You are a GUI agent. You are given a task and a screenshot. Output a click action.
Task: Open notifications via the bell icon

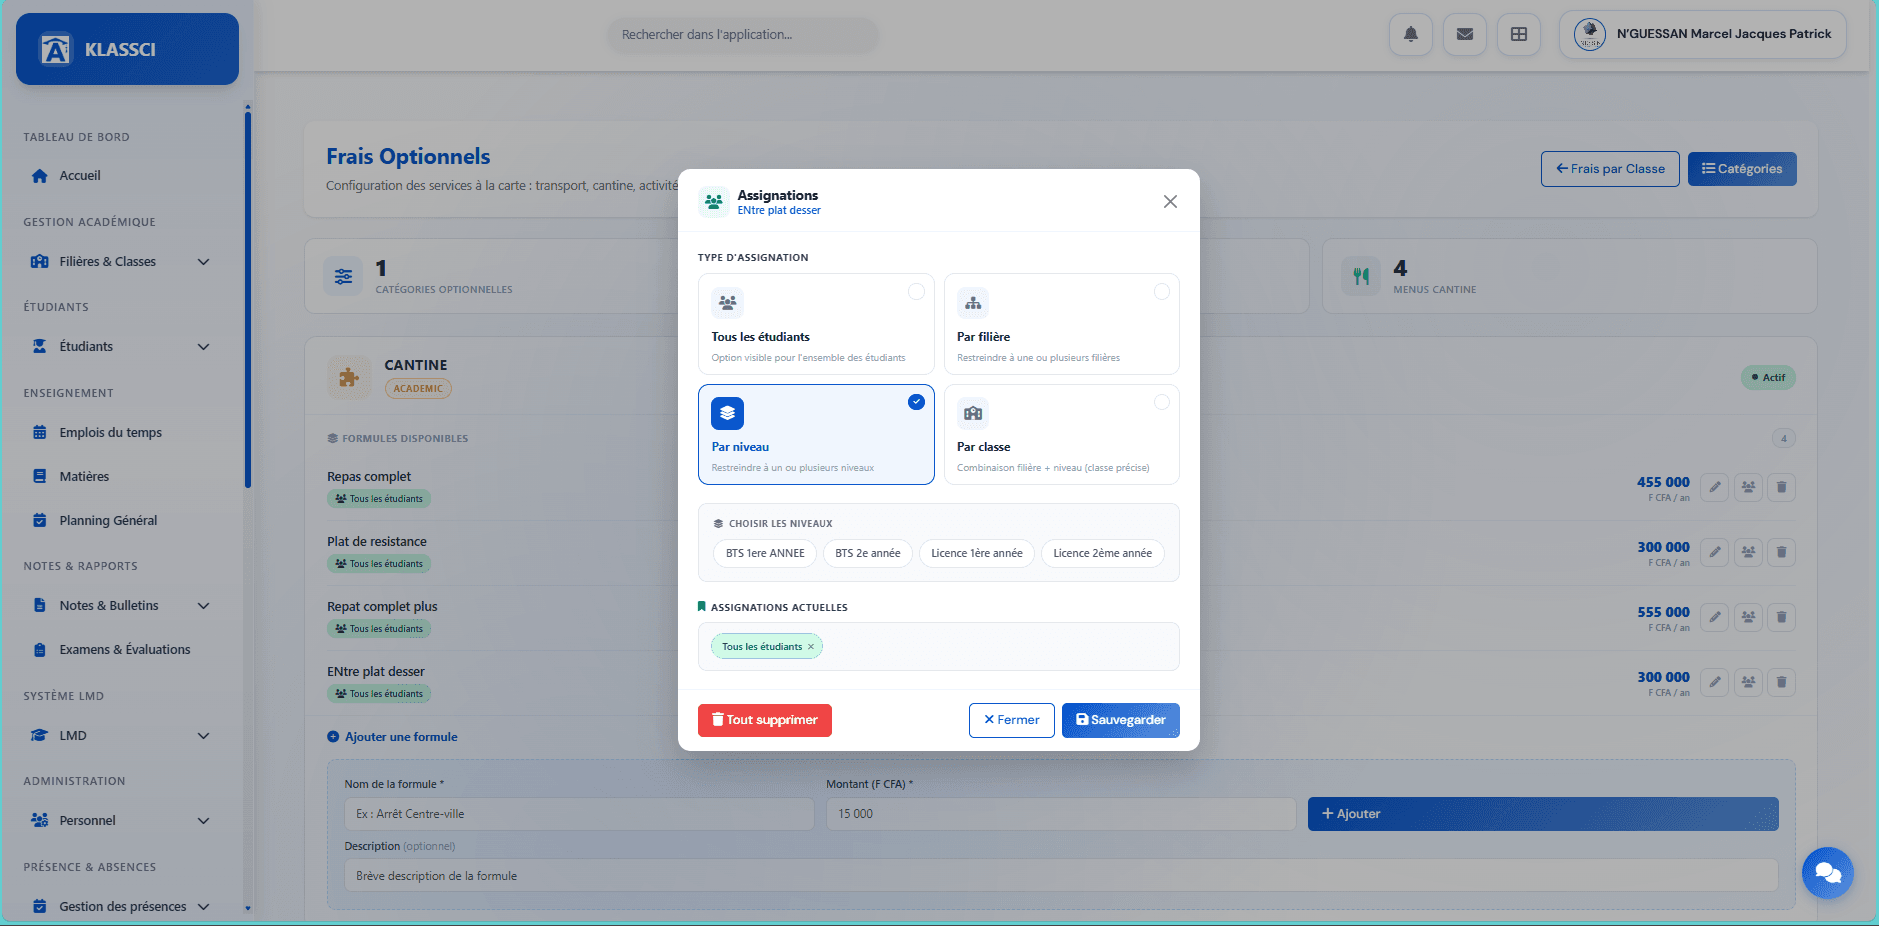point(1410,34)
